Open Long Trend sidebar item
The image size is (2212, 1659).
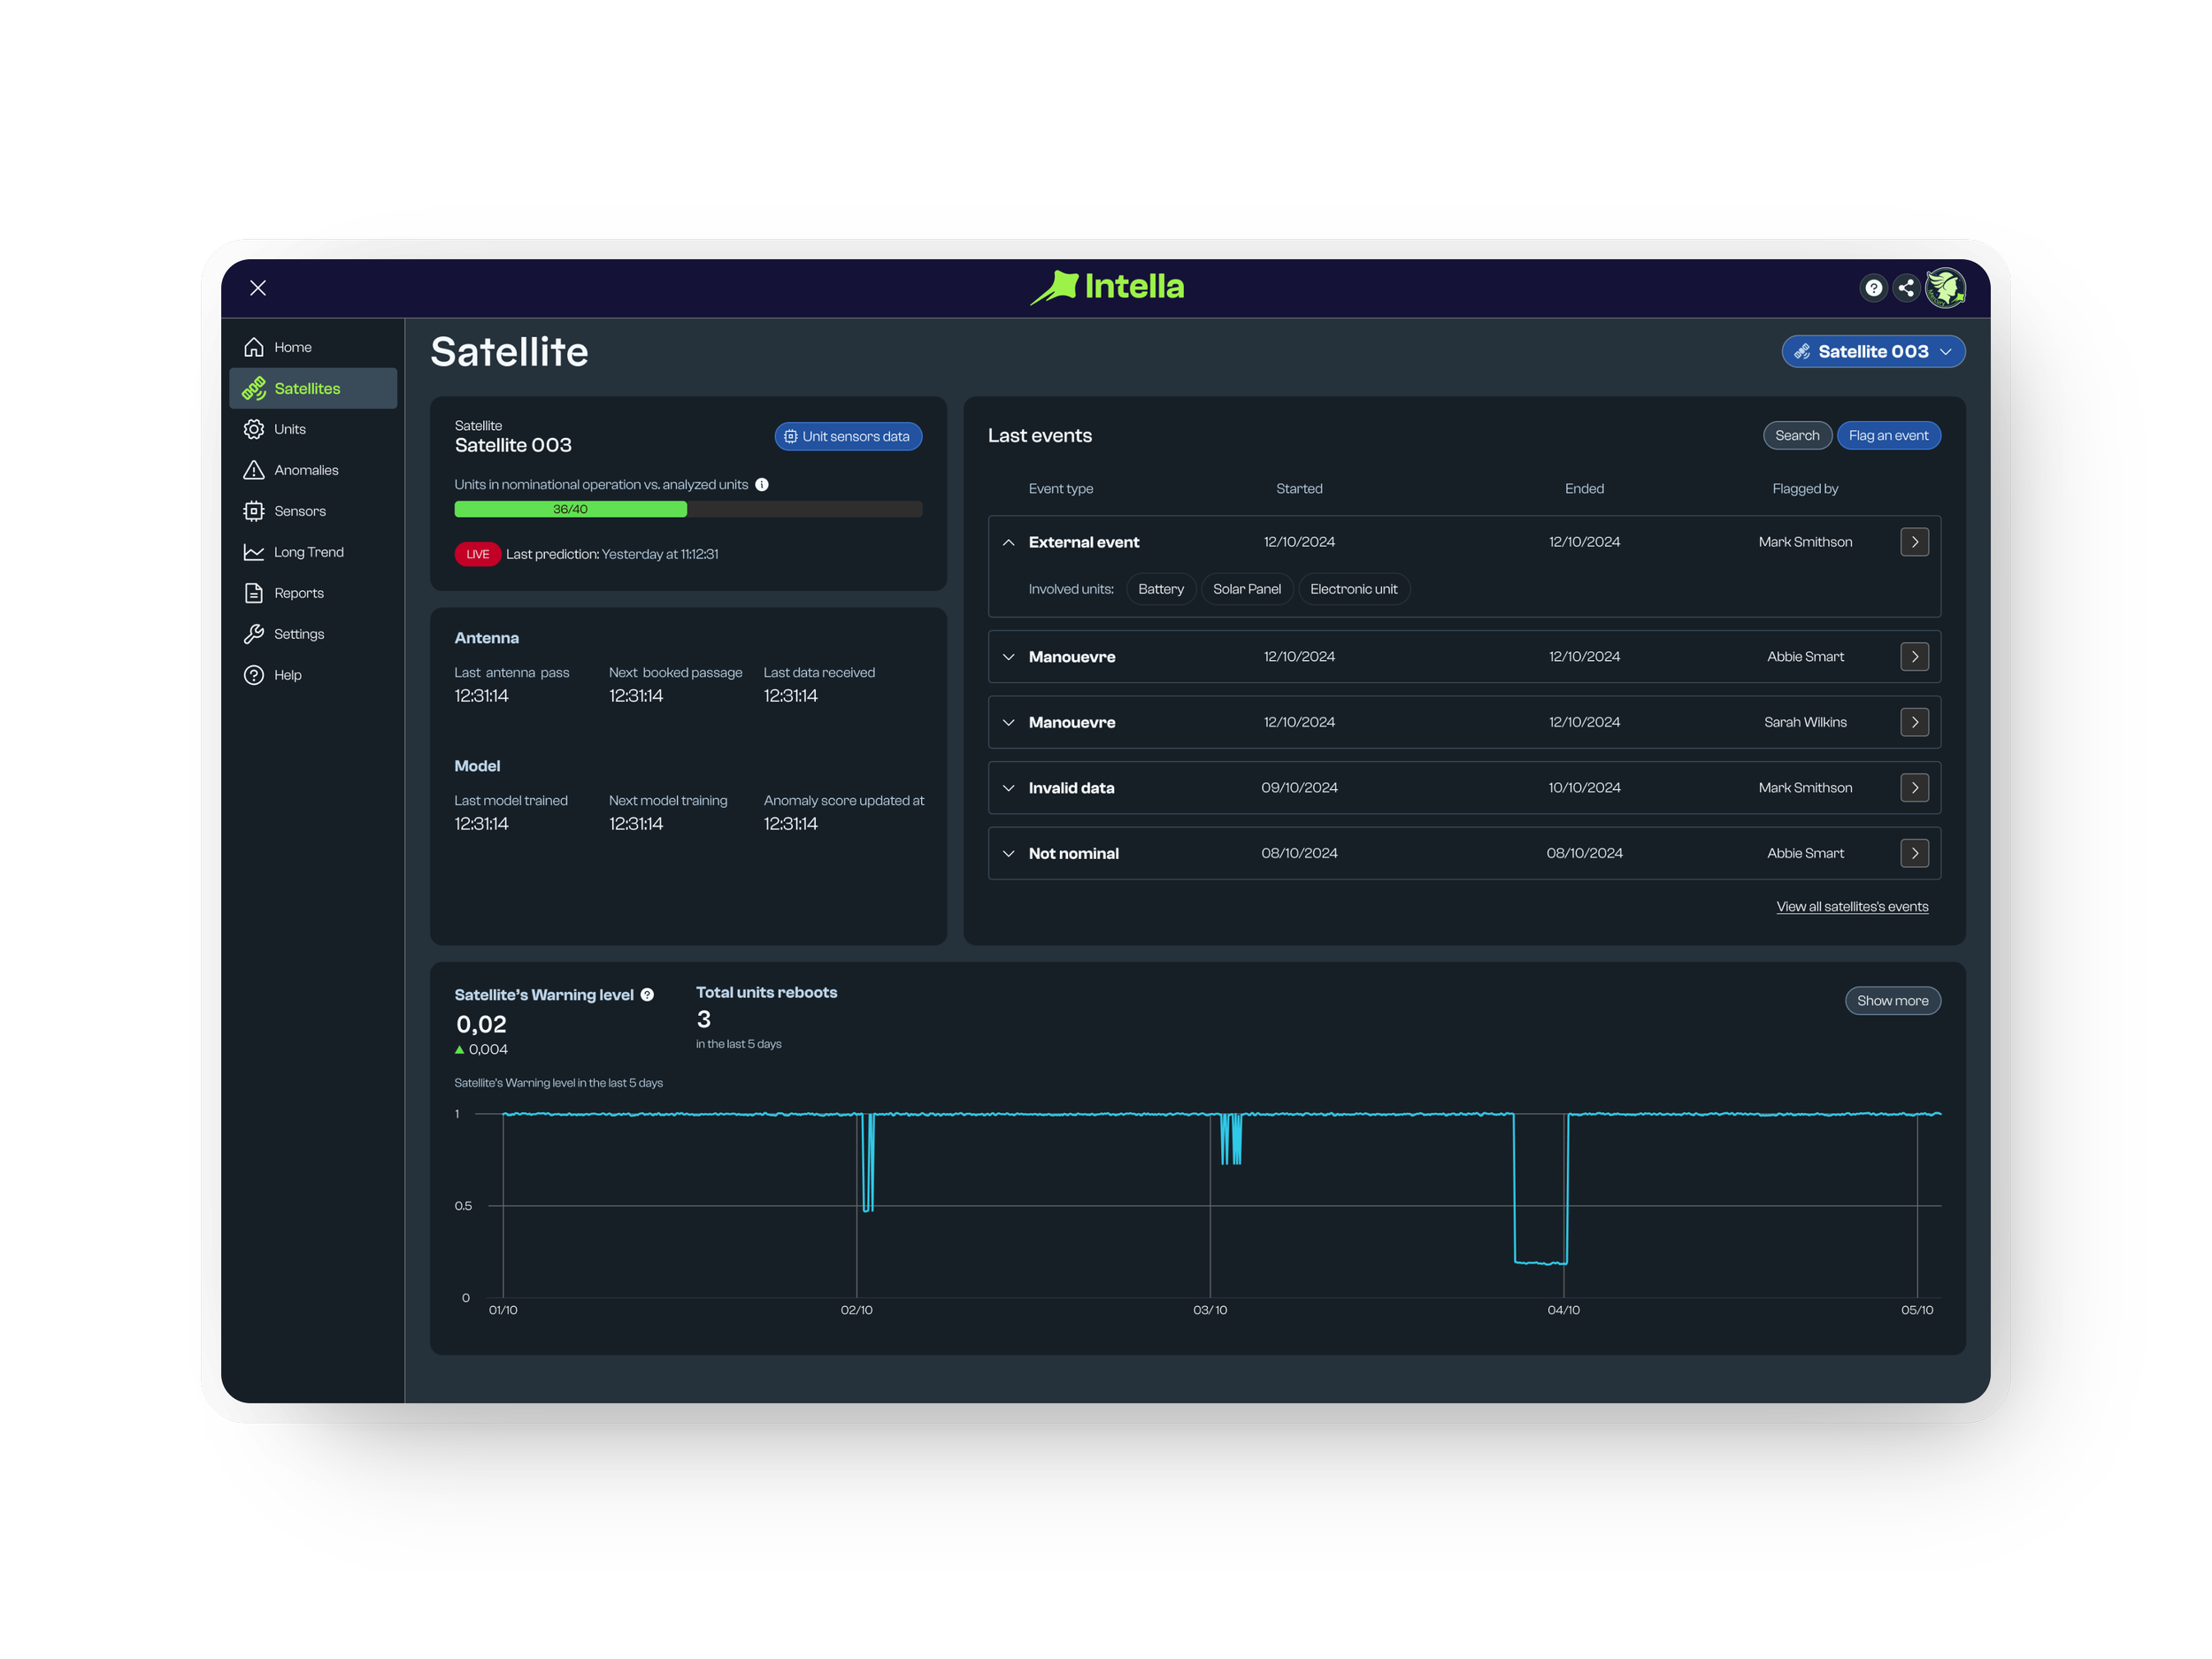pyautogui.click(x=308, y=552)
